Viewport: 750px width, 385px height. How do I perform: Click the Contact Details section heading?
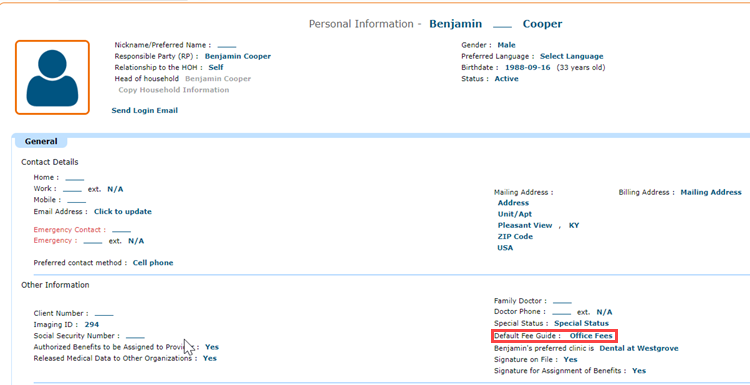(x=50, y=162)
